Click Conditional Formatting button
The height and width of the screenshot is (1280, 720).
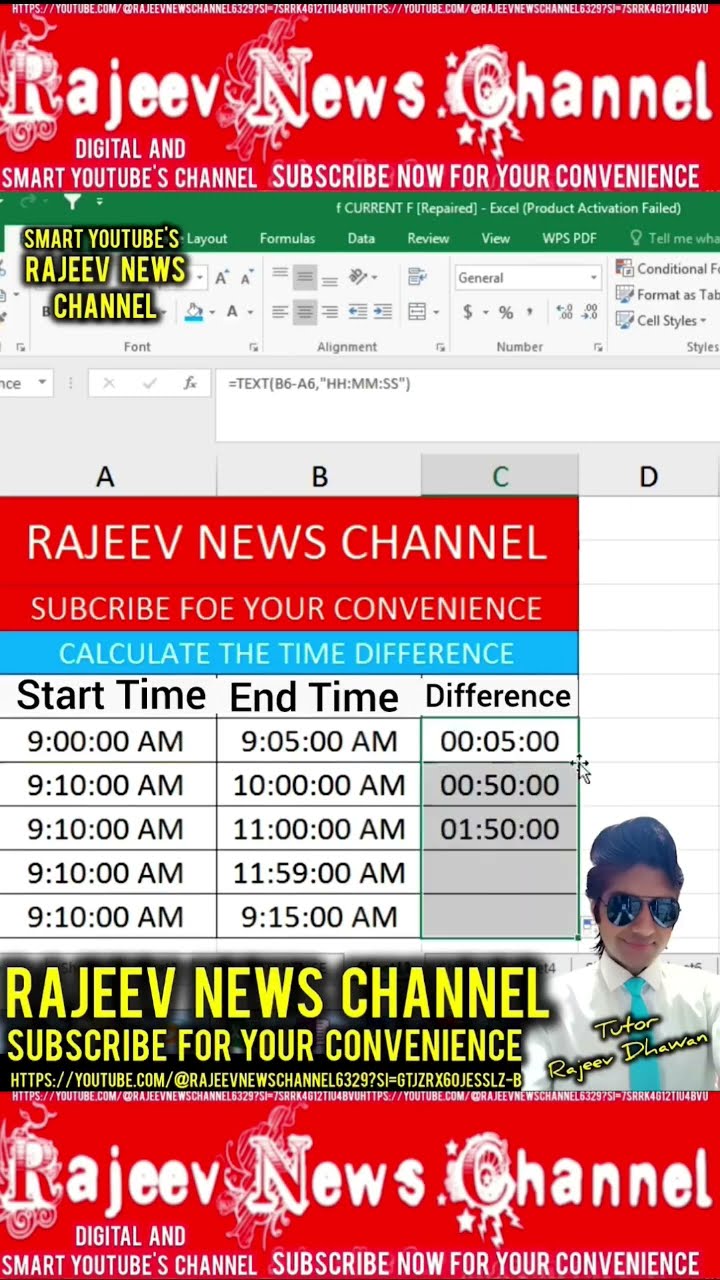pyautogui.click(x=666, y=268)
